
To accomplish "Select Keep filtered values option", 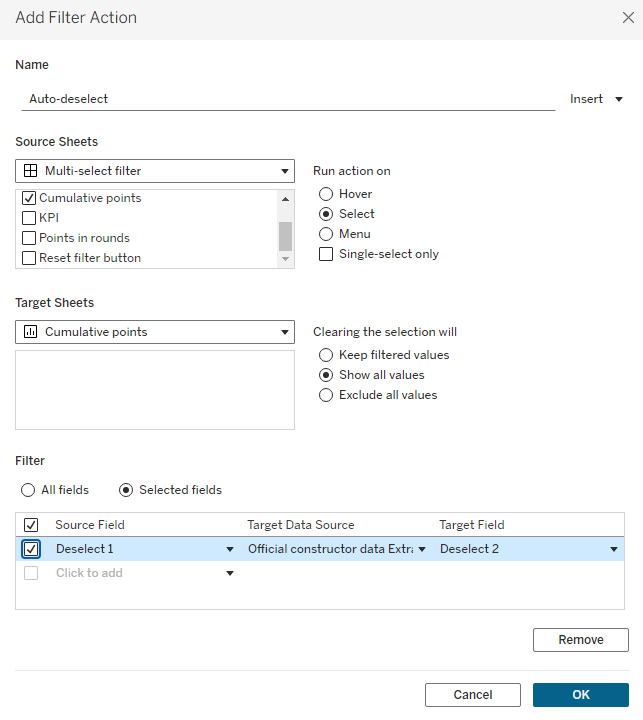I will click(326, 355).
